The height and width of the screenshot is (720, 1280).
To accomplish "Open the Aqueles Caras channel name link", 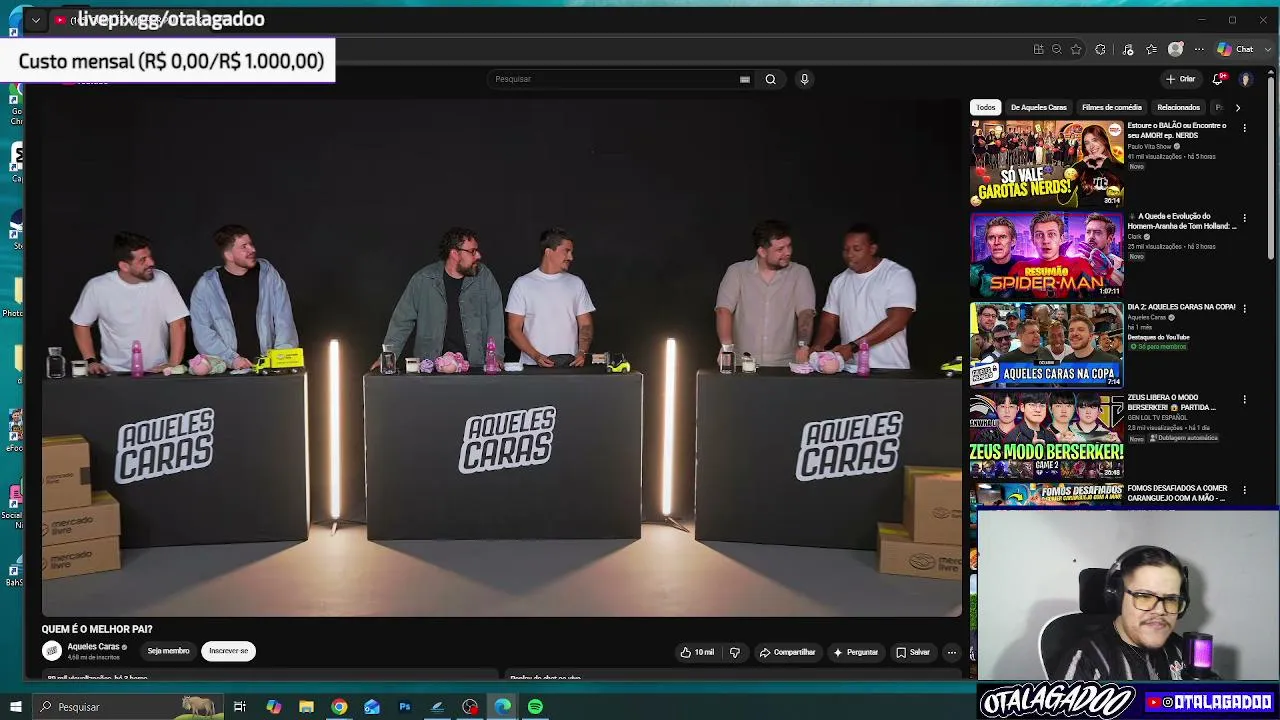I will (93, 647).
